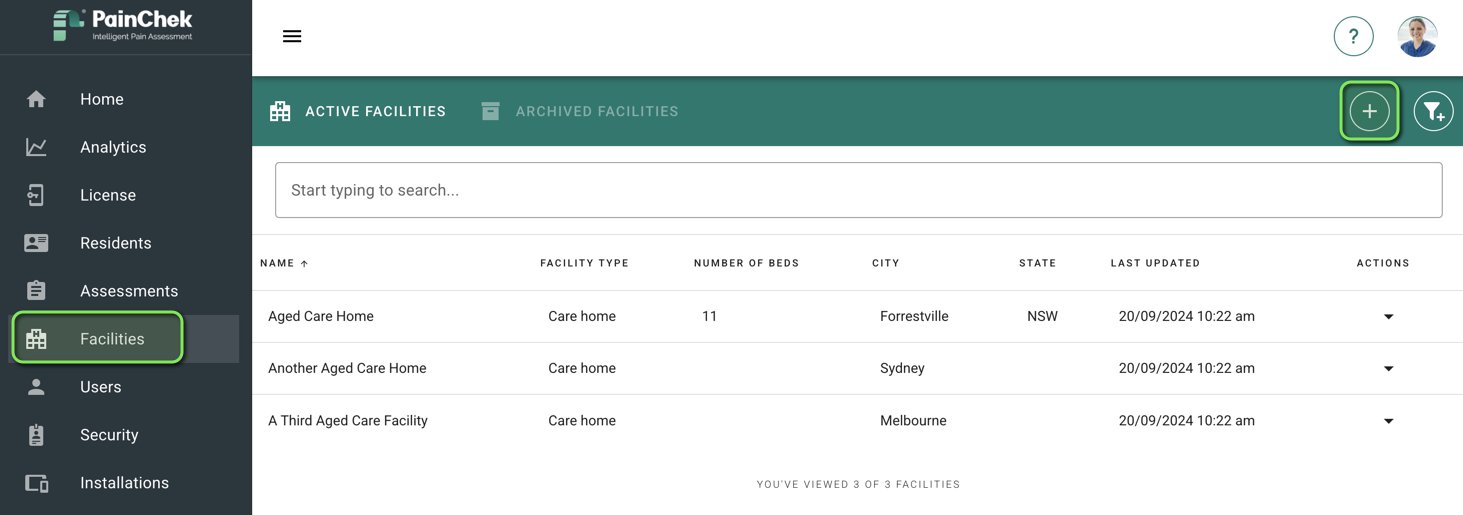Click last updated date in Melbourne row

point(1186,421)
